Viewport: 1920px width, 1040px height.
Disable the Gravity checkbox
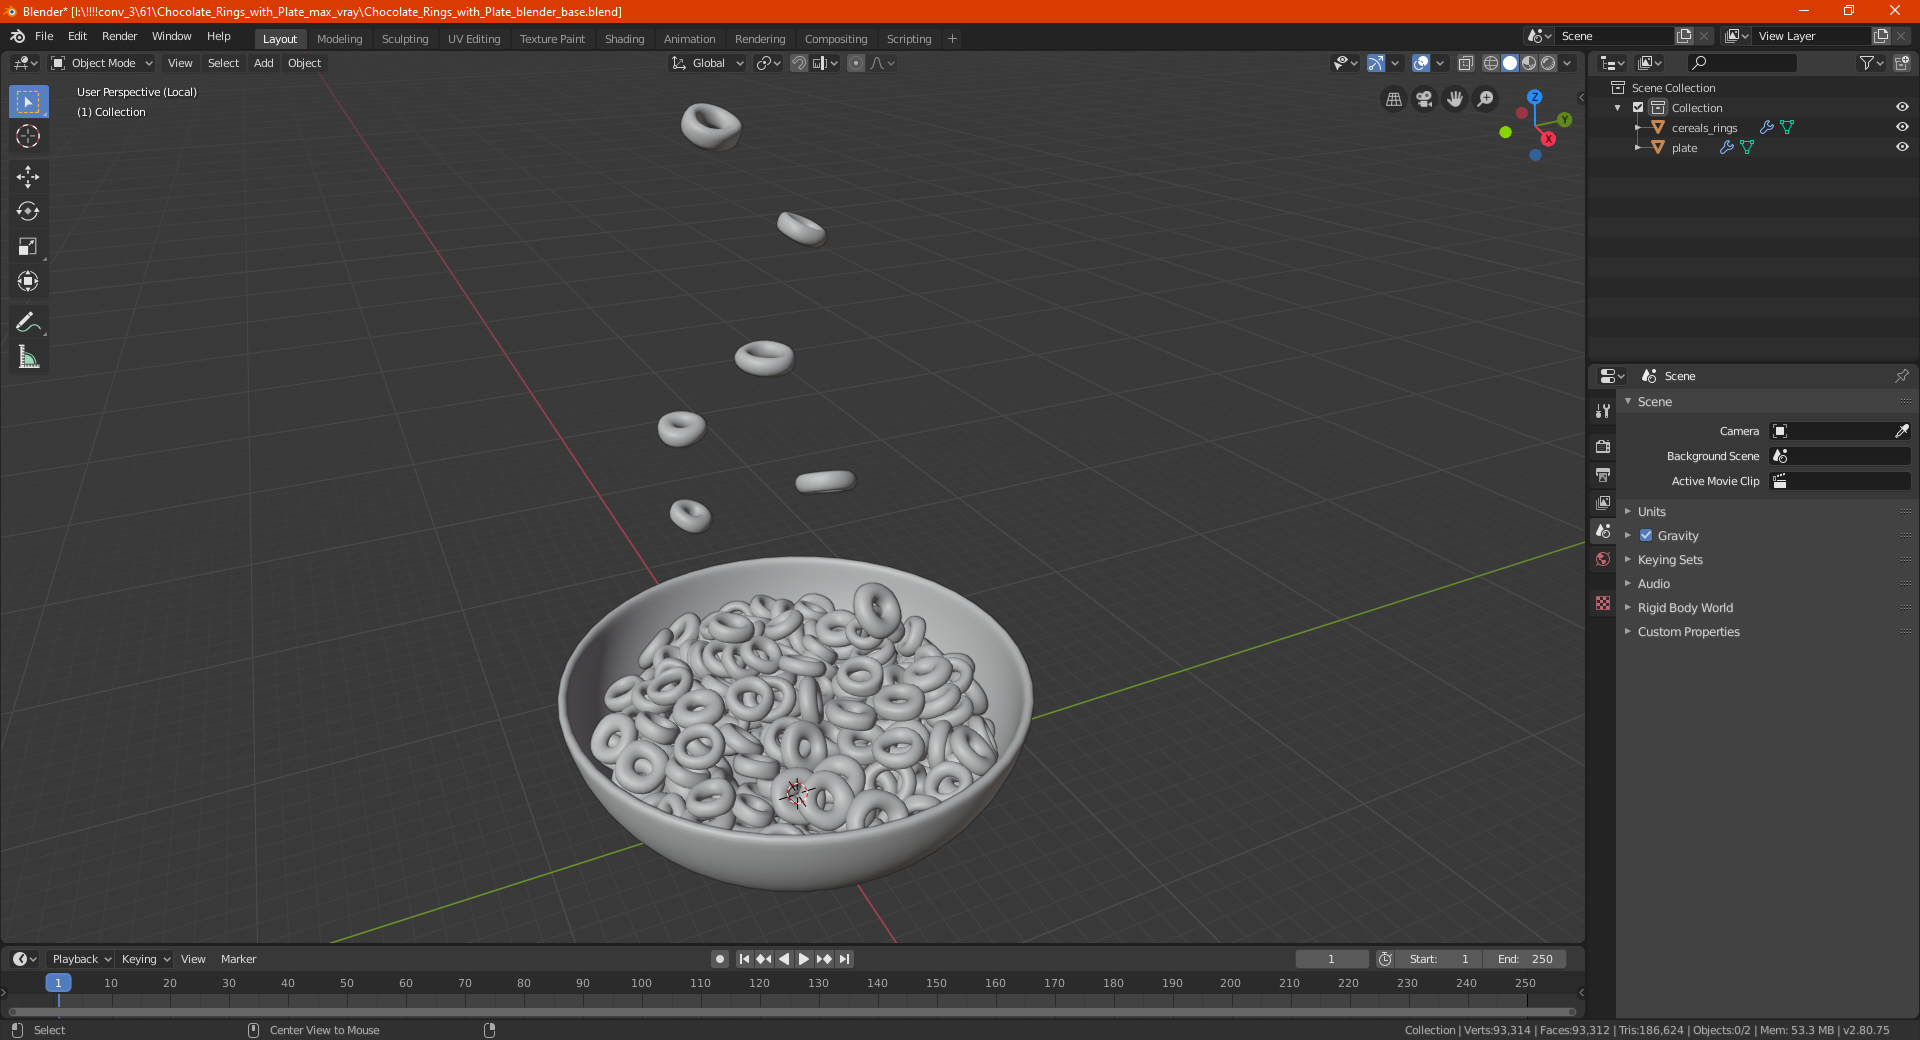pyautogui.click(x=1646, y=535)
